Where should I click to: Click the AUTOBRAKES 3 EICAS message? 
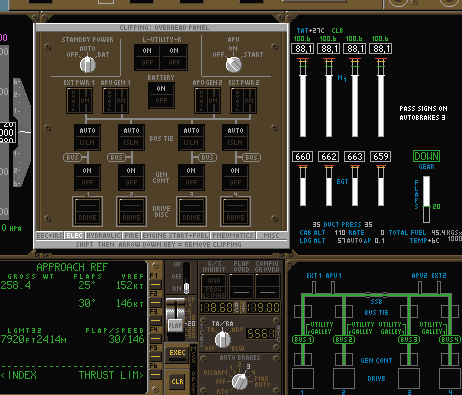[422, 117]
